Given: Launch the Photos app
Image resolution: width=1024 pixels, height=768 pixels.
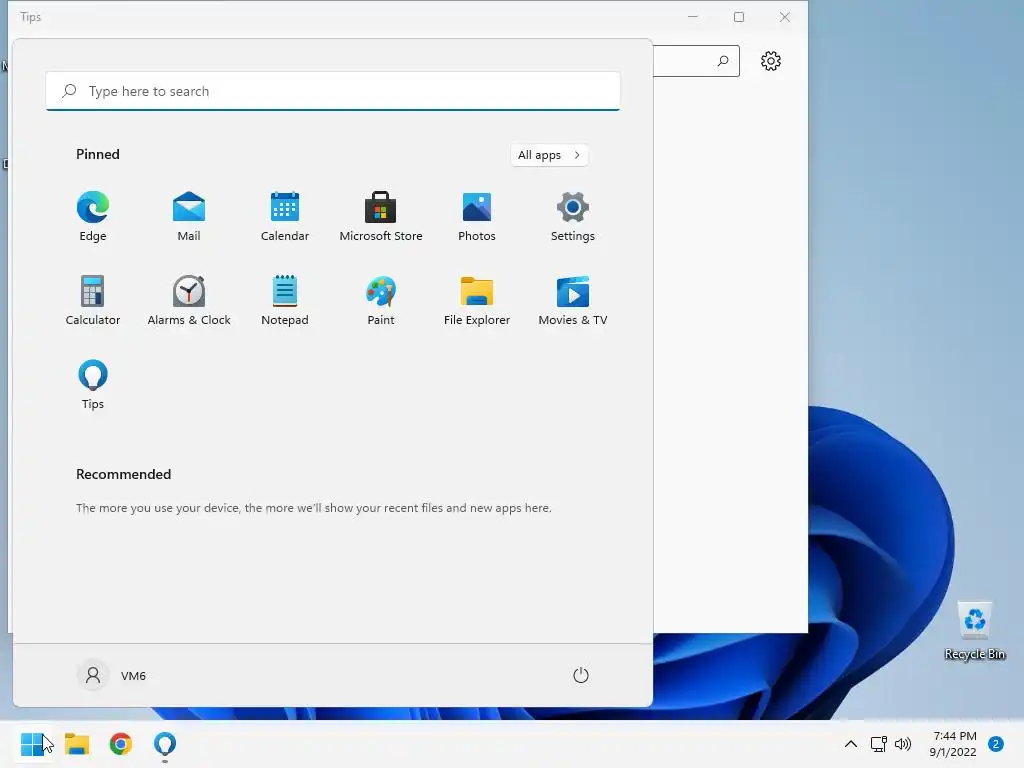Looking at the screenshot, I should point(477,216).
